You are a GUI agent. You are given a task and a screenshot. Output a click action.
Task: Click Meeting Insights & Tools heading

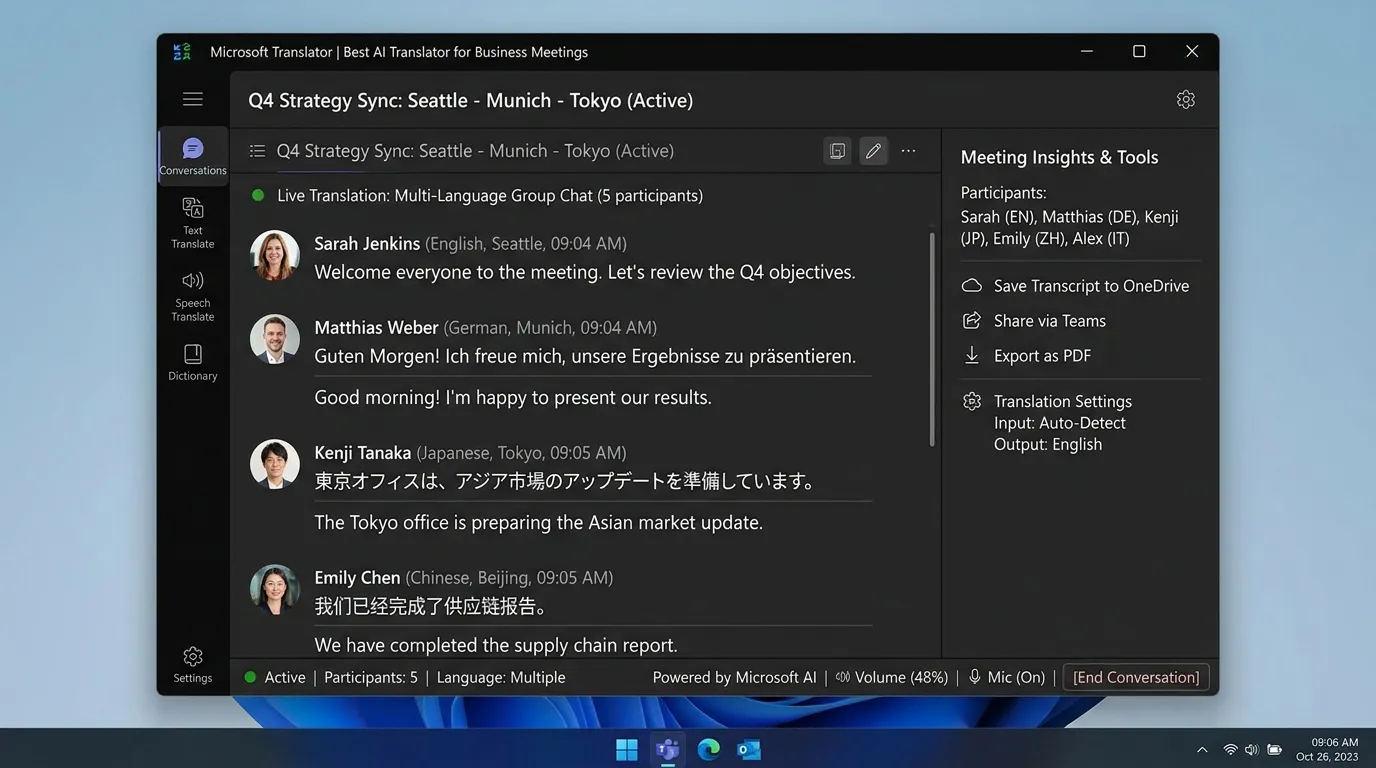[x=1059, y=157]
